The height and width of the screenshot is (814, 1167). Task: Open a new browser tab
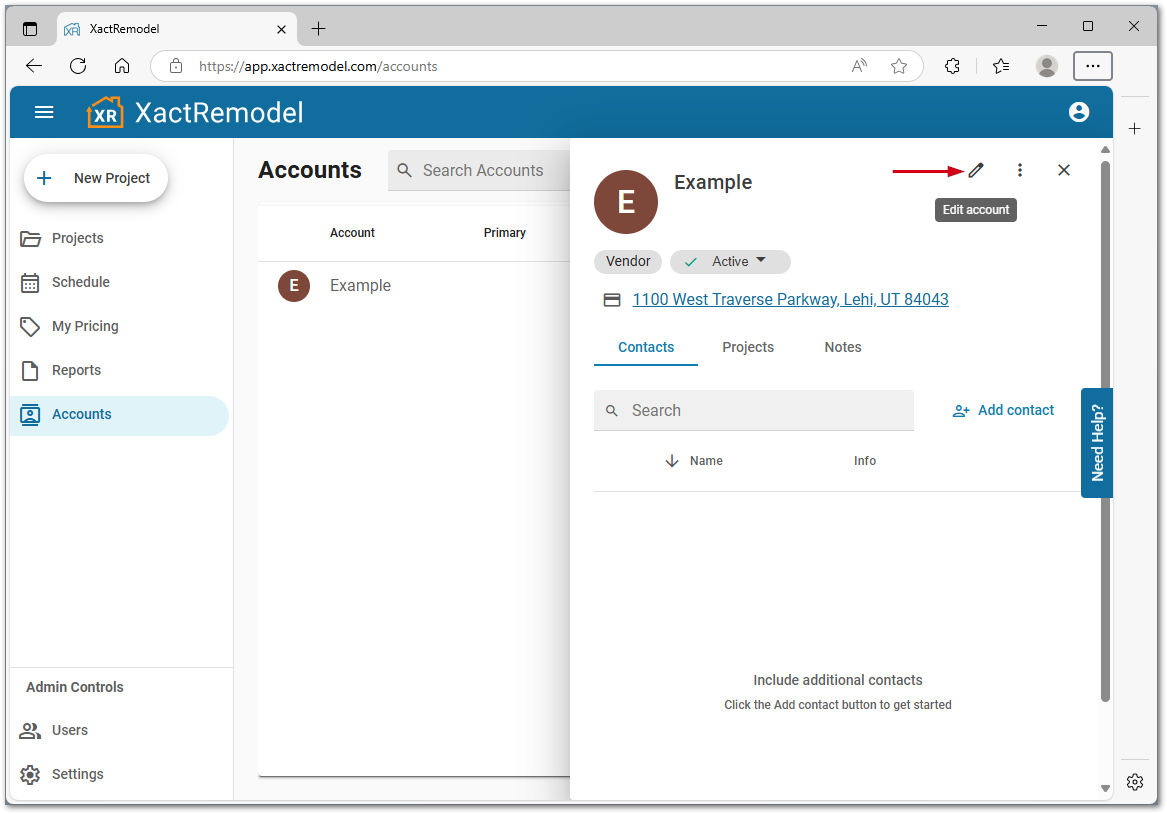(x=319, y=28)
